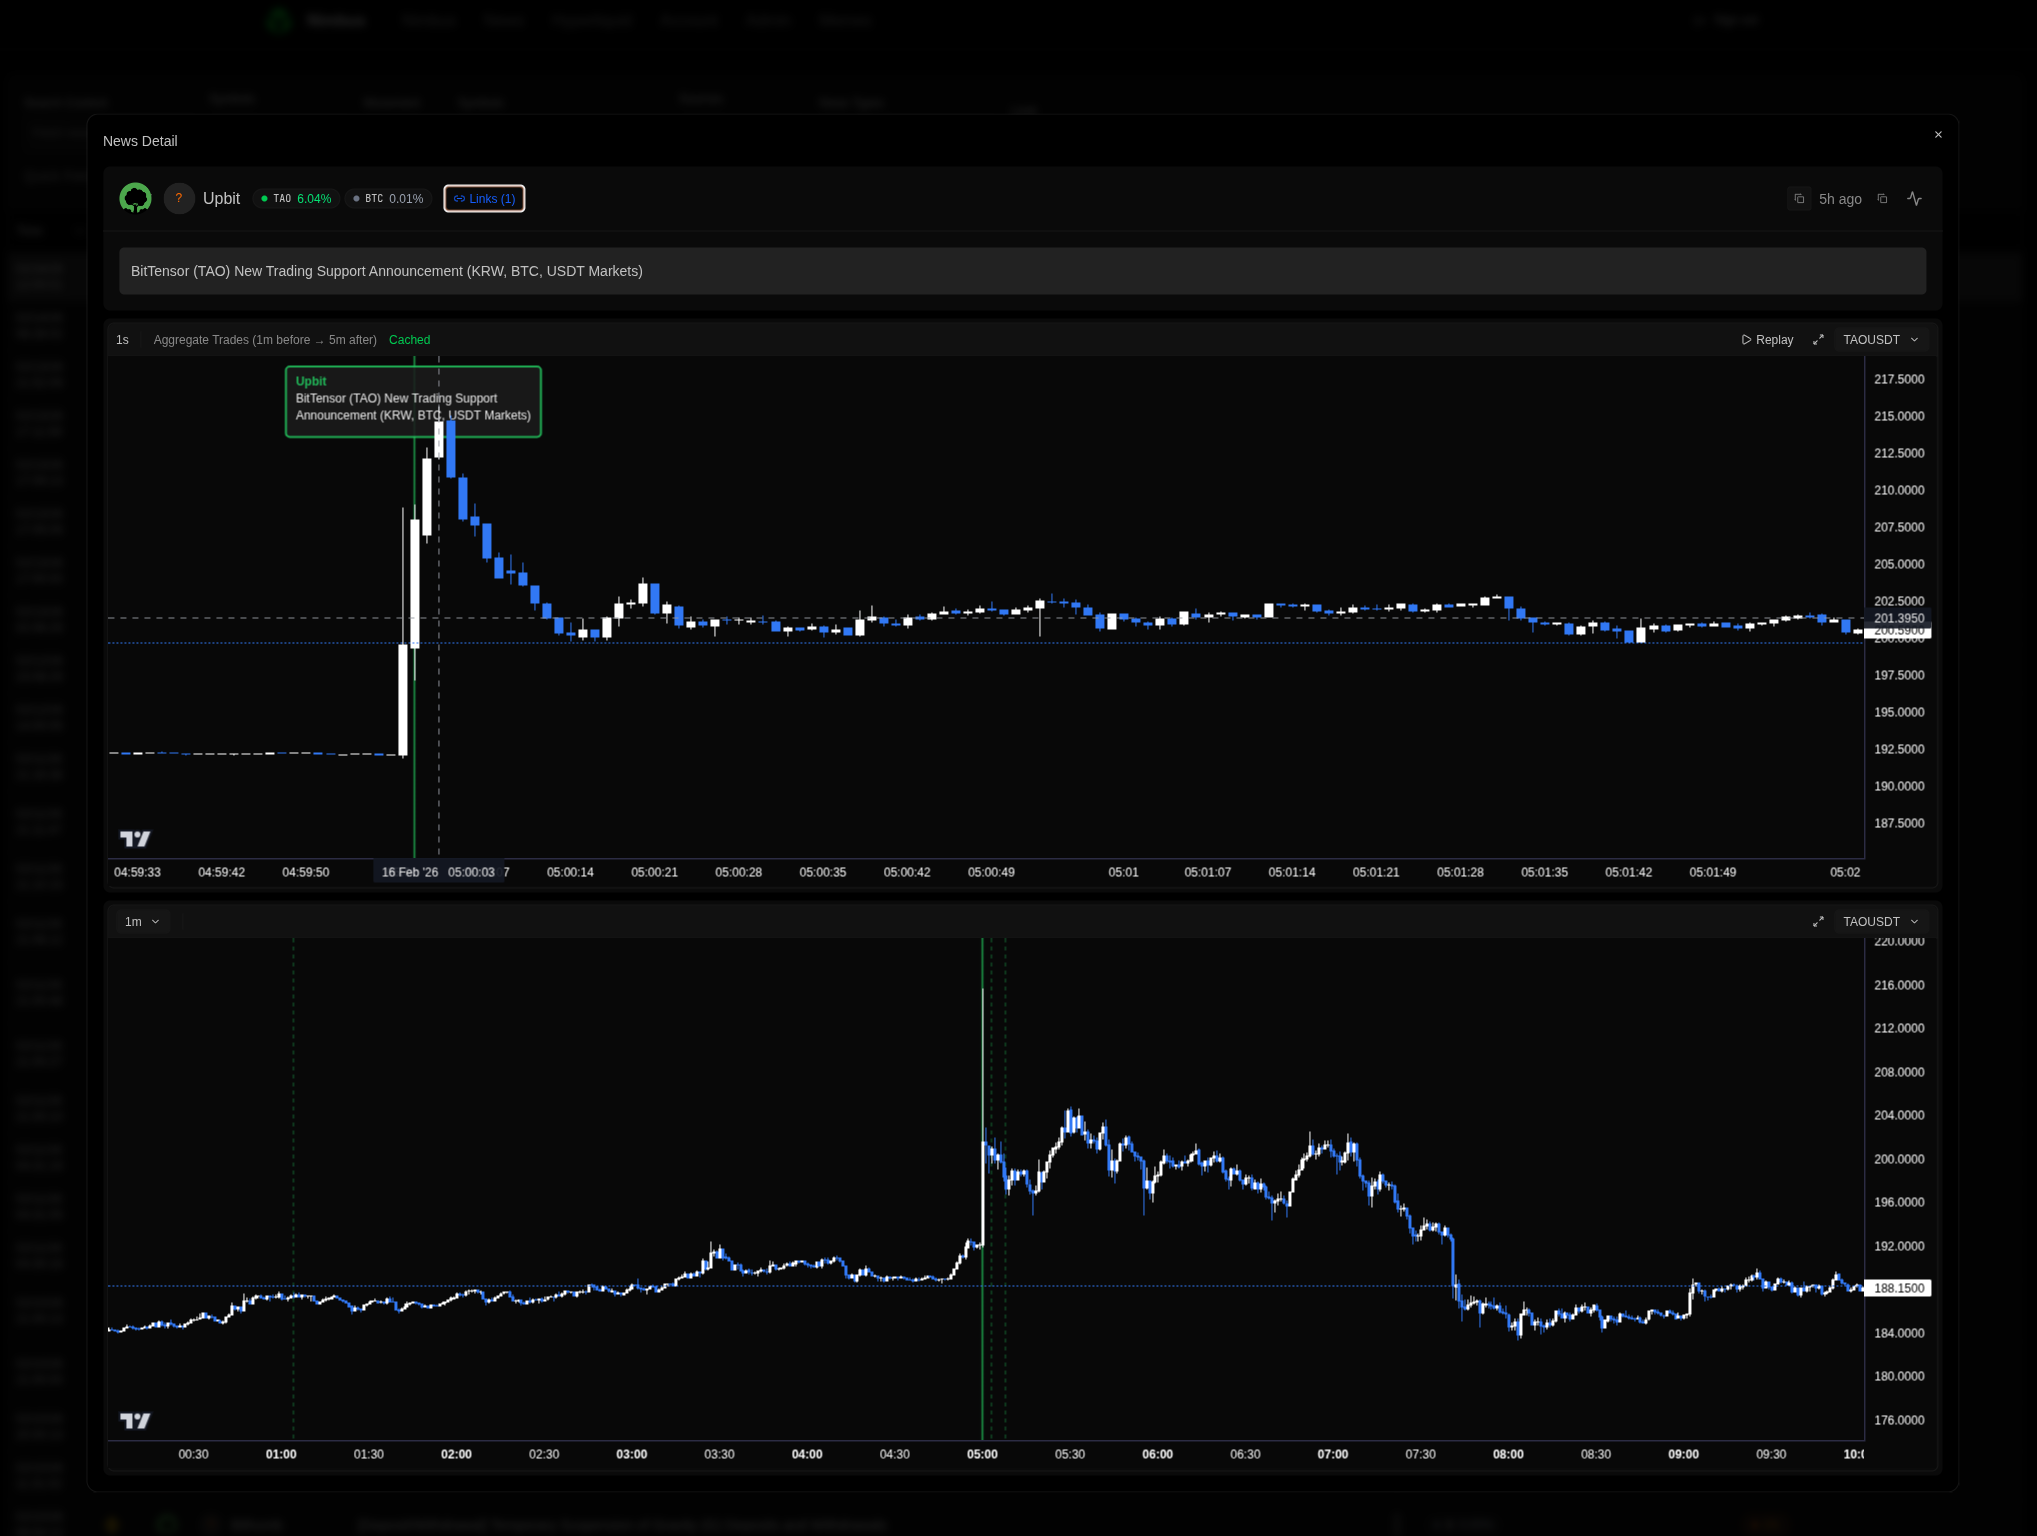Click the Upbit announcement marker on chart
The width and height of the screenshot is (2037, 1536).
point(413,401)
